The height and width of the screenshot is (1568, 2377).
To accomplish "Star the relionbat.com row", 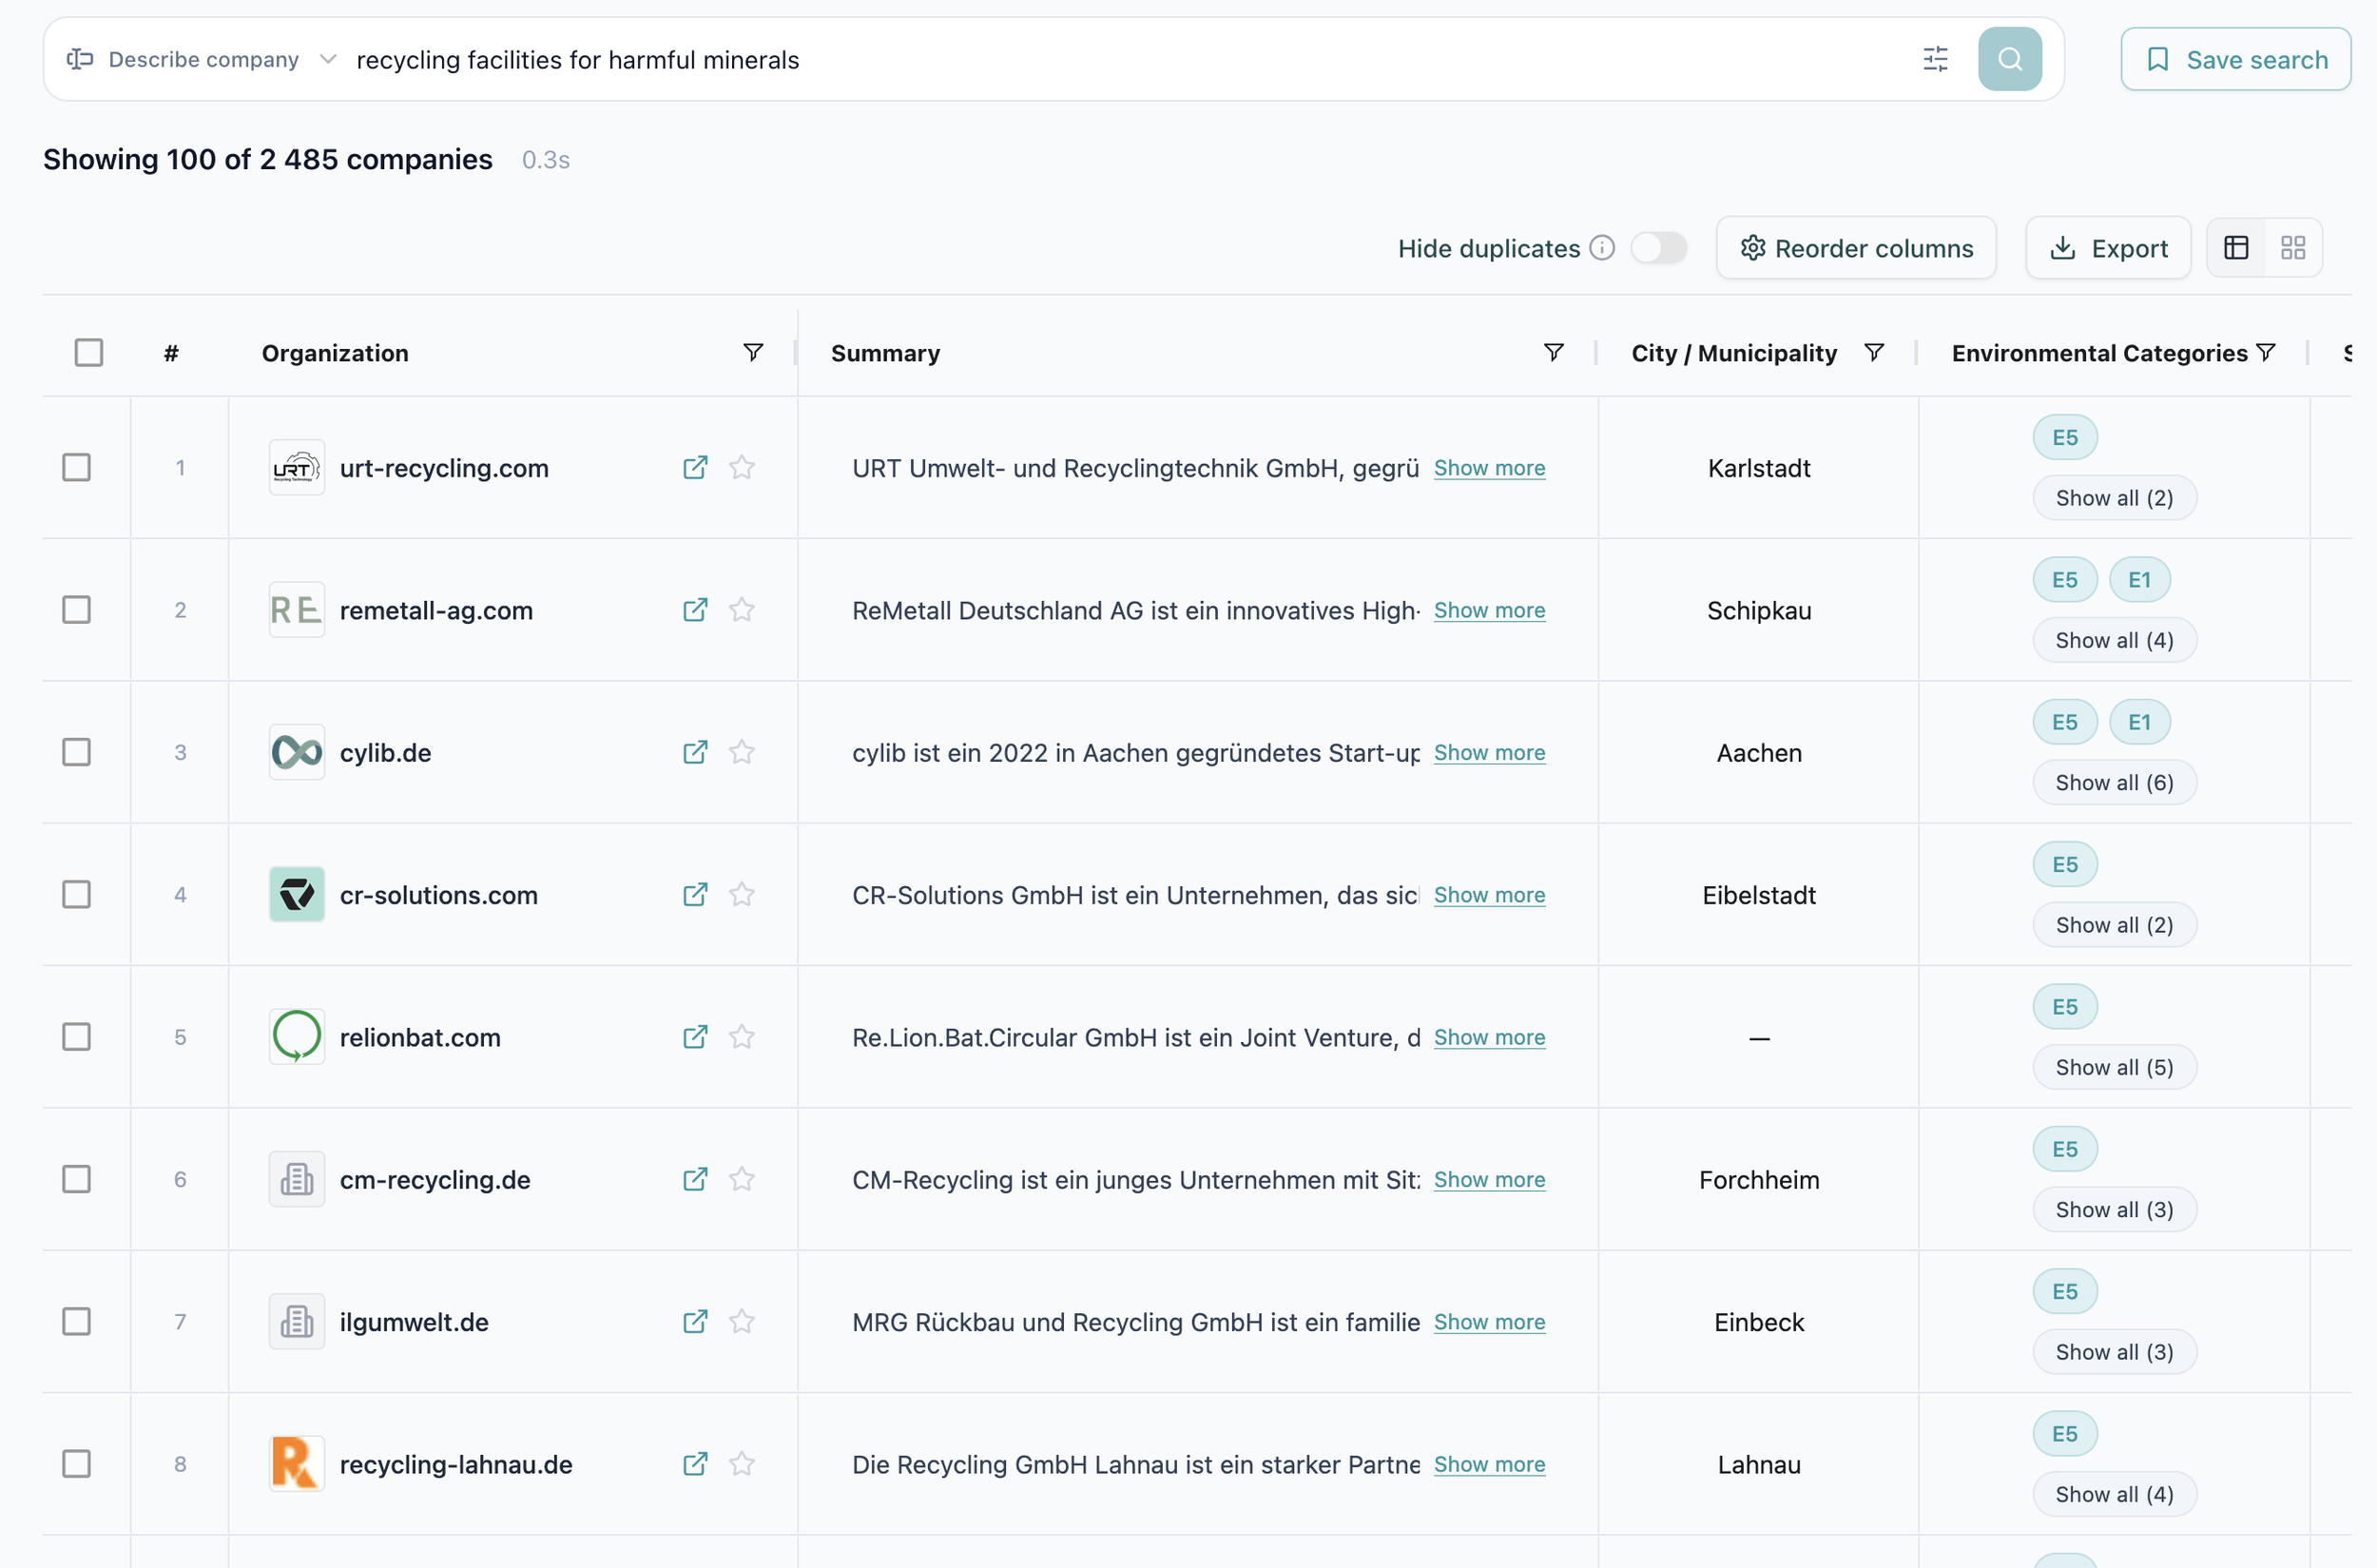I will pos(741,1037).
